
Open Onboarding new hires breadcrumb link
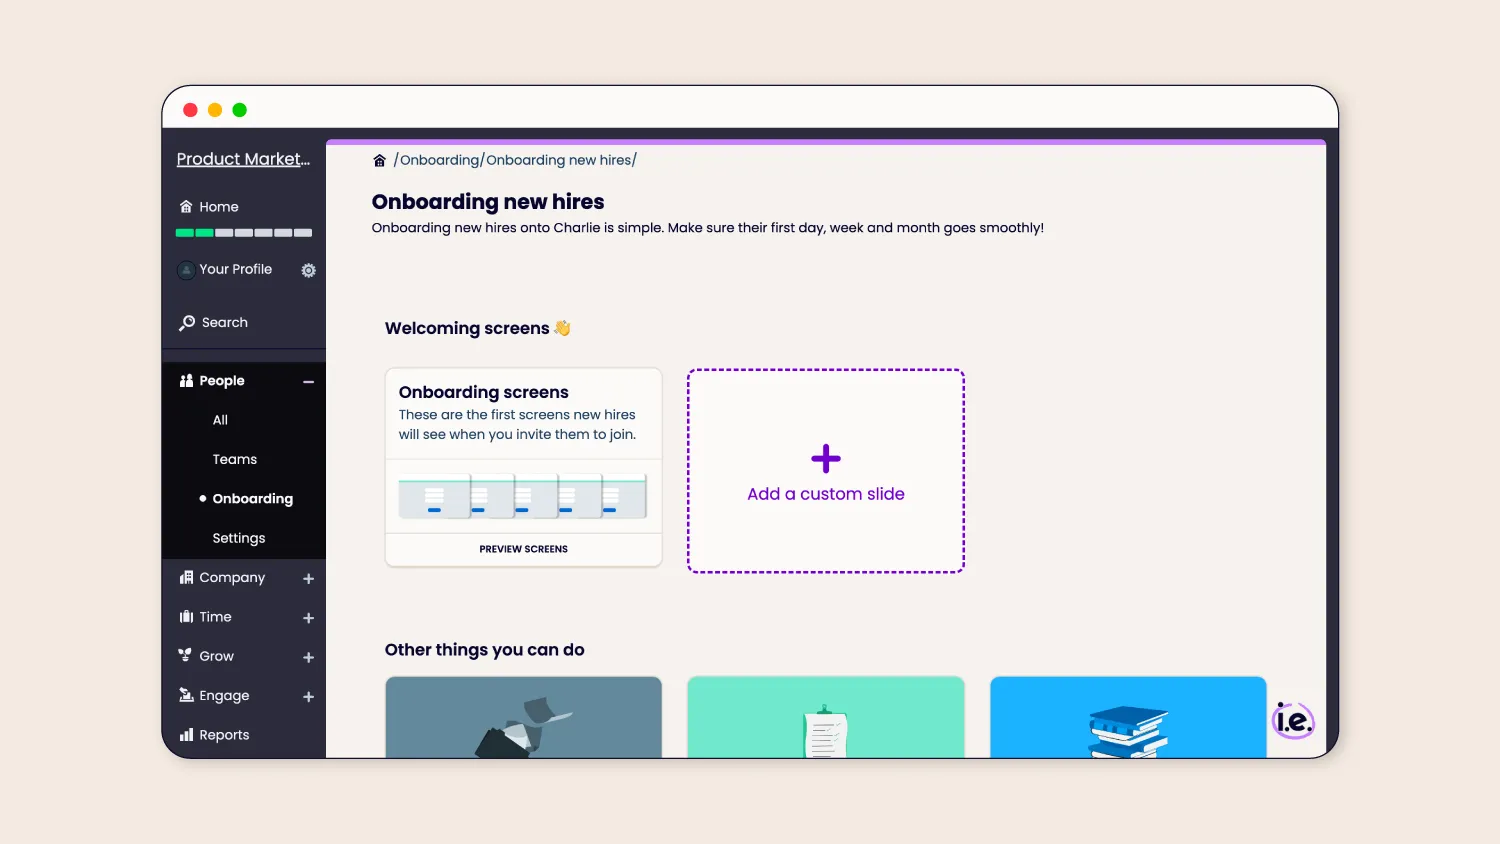tap(559, 160)
